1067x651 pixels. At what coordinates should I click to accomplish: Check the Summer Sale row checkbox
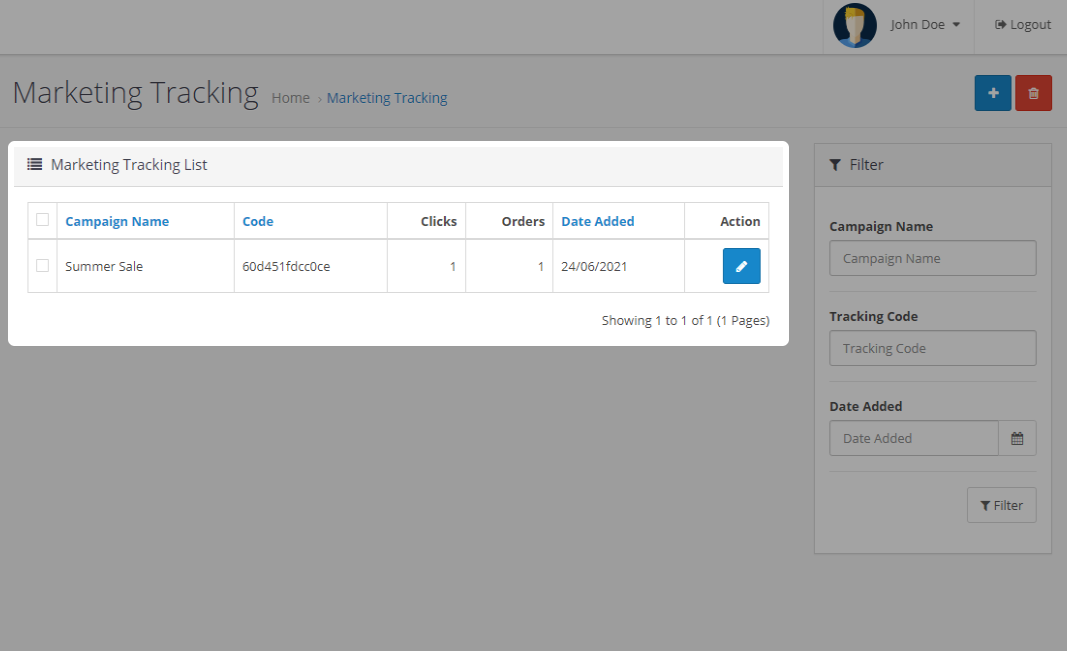click(x=42, y=265)
